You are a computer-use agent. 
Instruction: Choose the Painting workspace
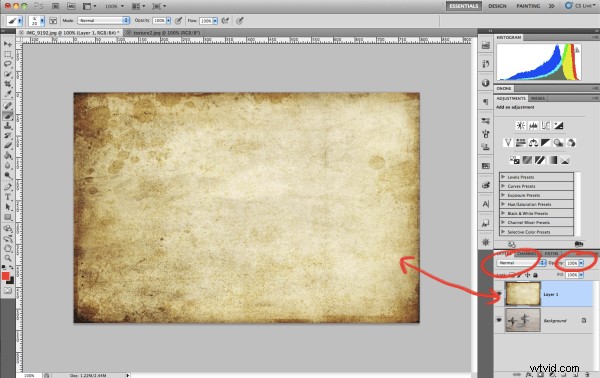[528, 6]
